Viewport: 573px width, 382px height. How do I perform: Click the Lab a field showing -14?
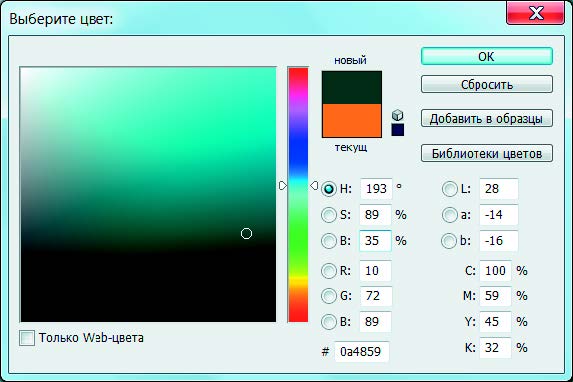click(499, 215)
